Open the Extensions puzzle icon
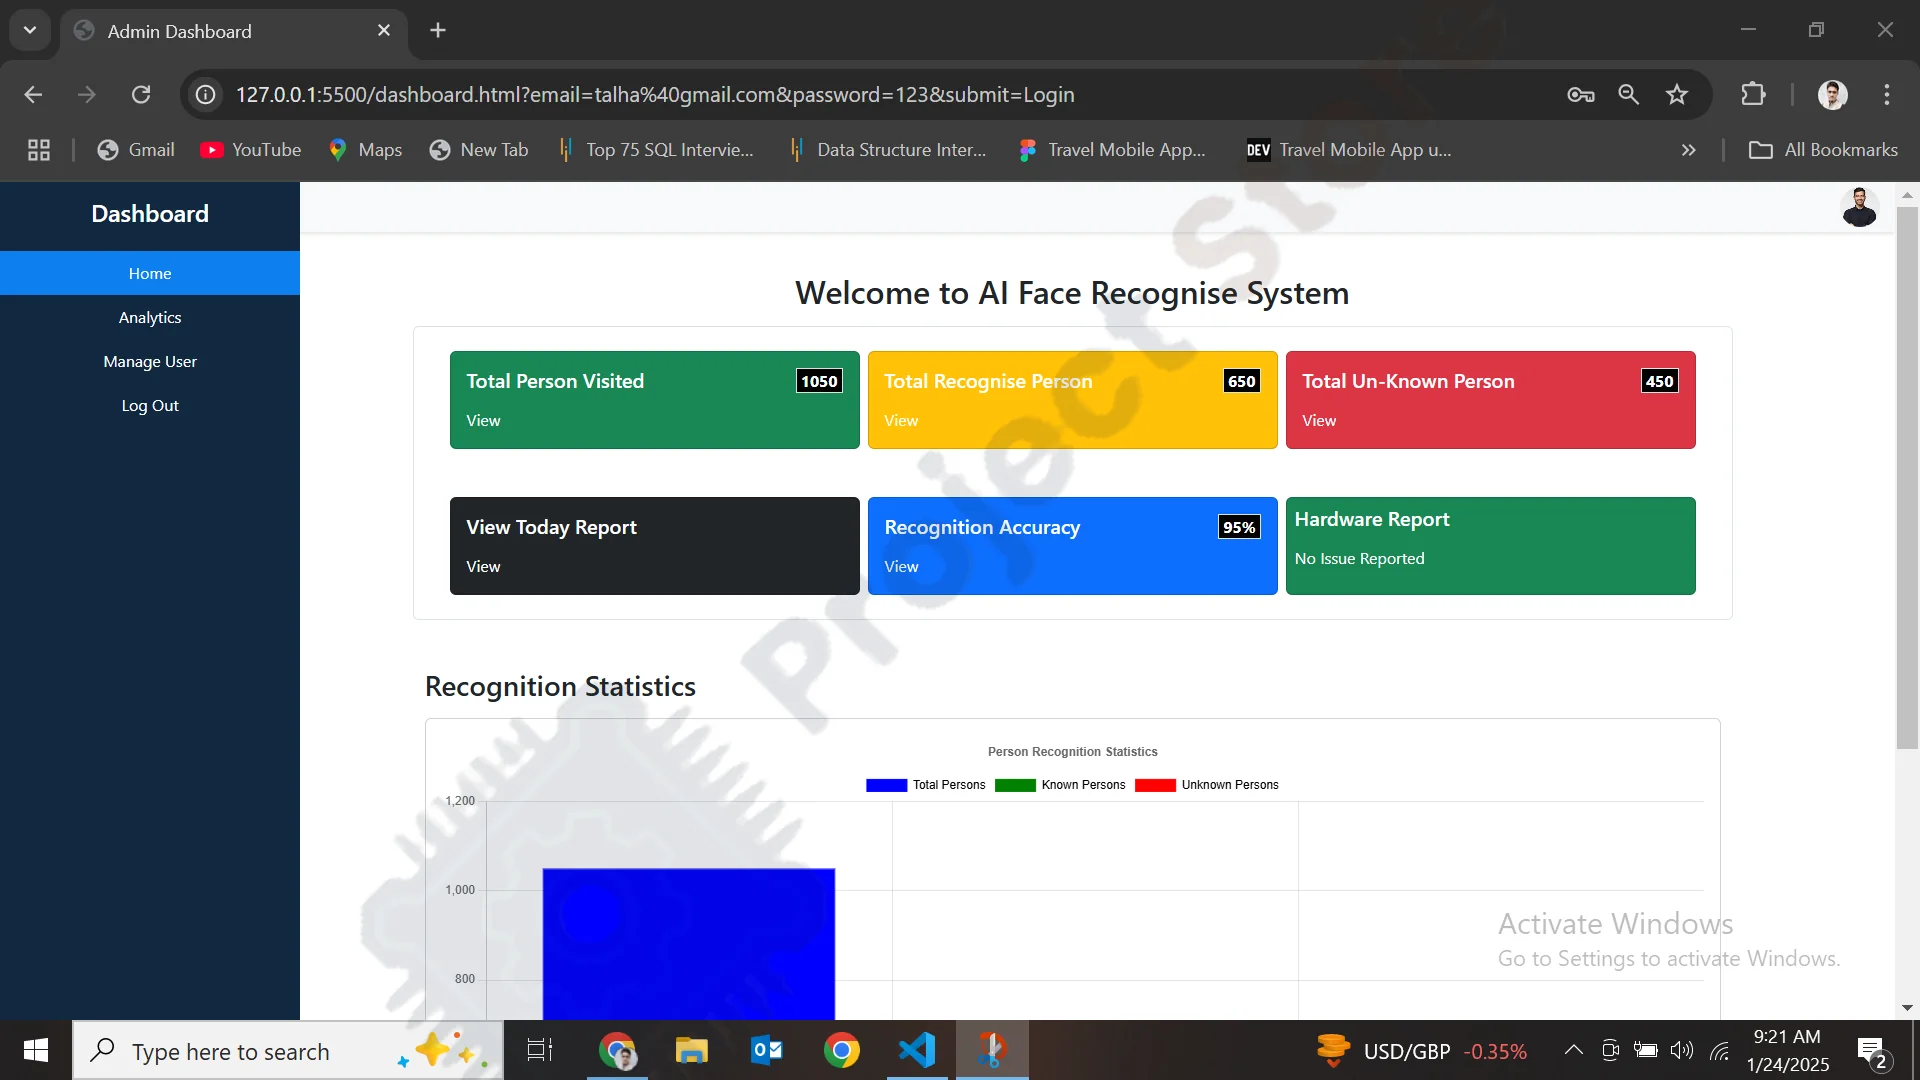 pos(1753,94)
